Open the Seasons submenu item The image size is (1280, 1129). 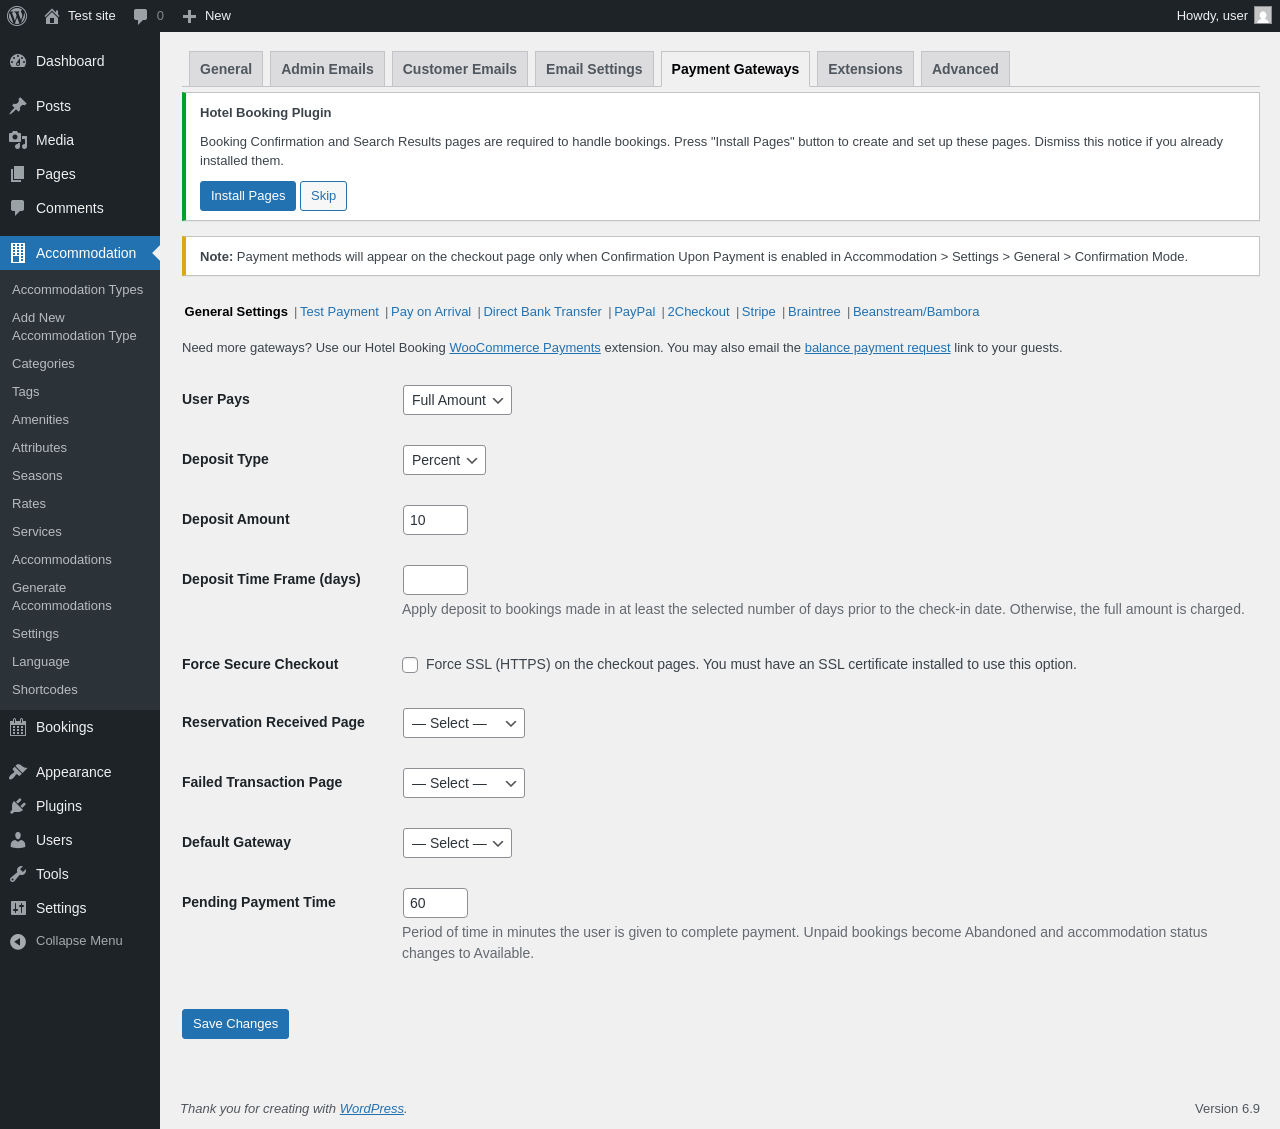[37, 476]
